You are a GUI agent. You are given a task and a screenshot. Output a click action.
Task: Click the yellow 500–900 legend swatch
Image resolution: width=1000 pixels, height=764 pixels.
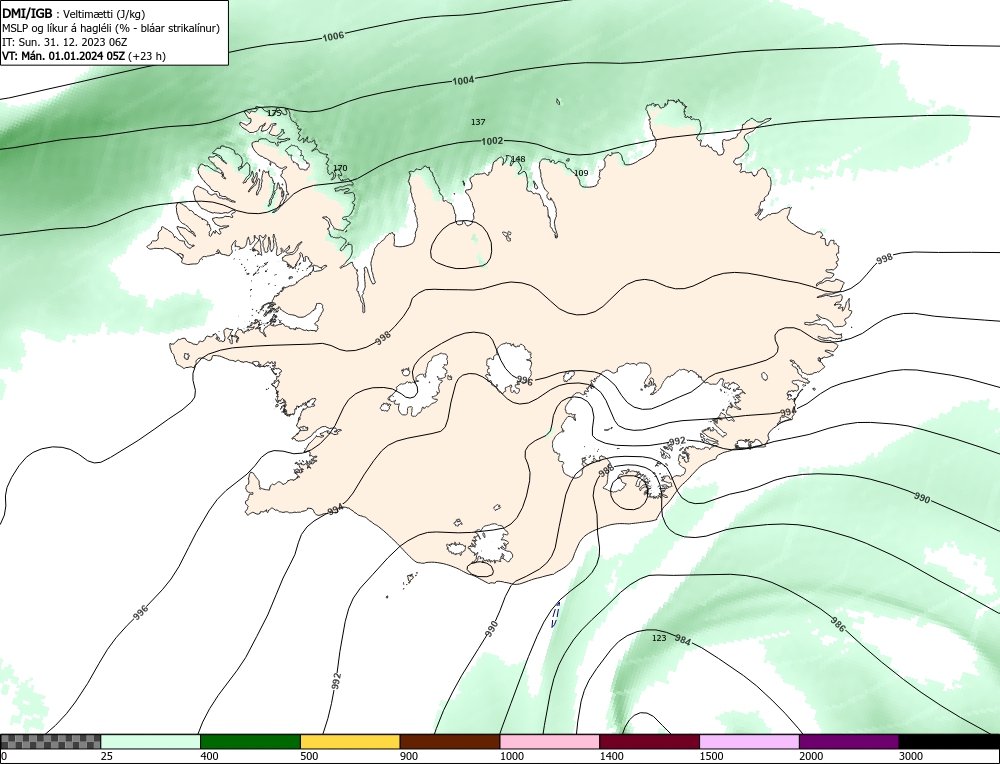pyautogui.click(x=350, y=742)
